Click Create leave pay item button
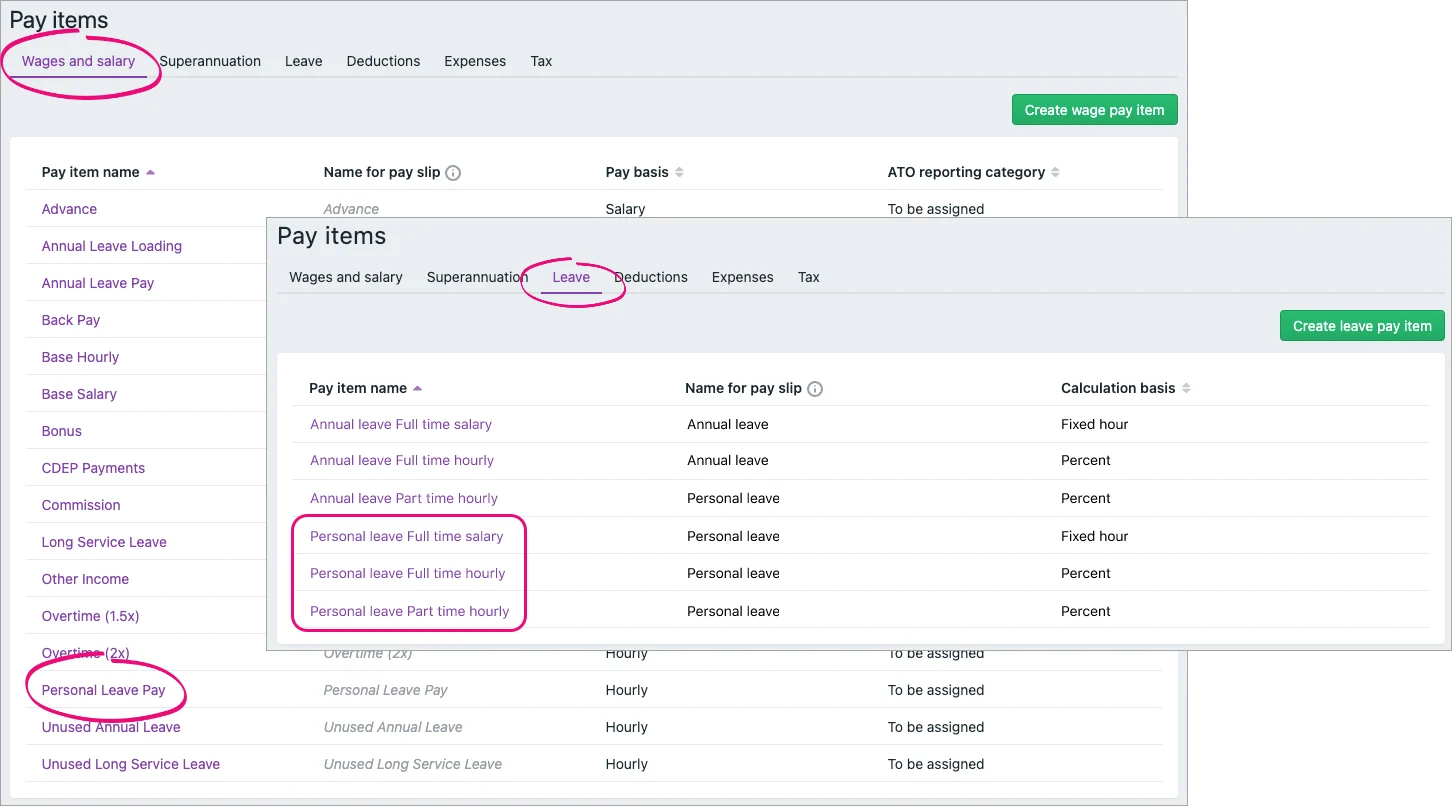This screenshot has width=1452, height=806. (1362, 326)
